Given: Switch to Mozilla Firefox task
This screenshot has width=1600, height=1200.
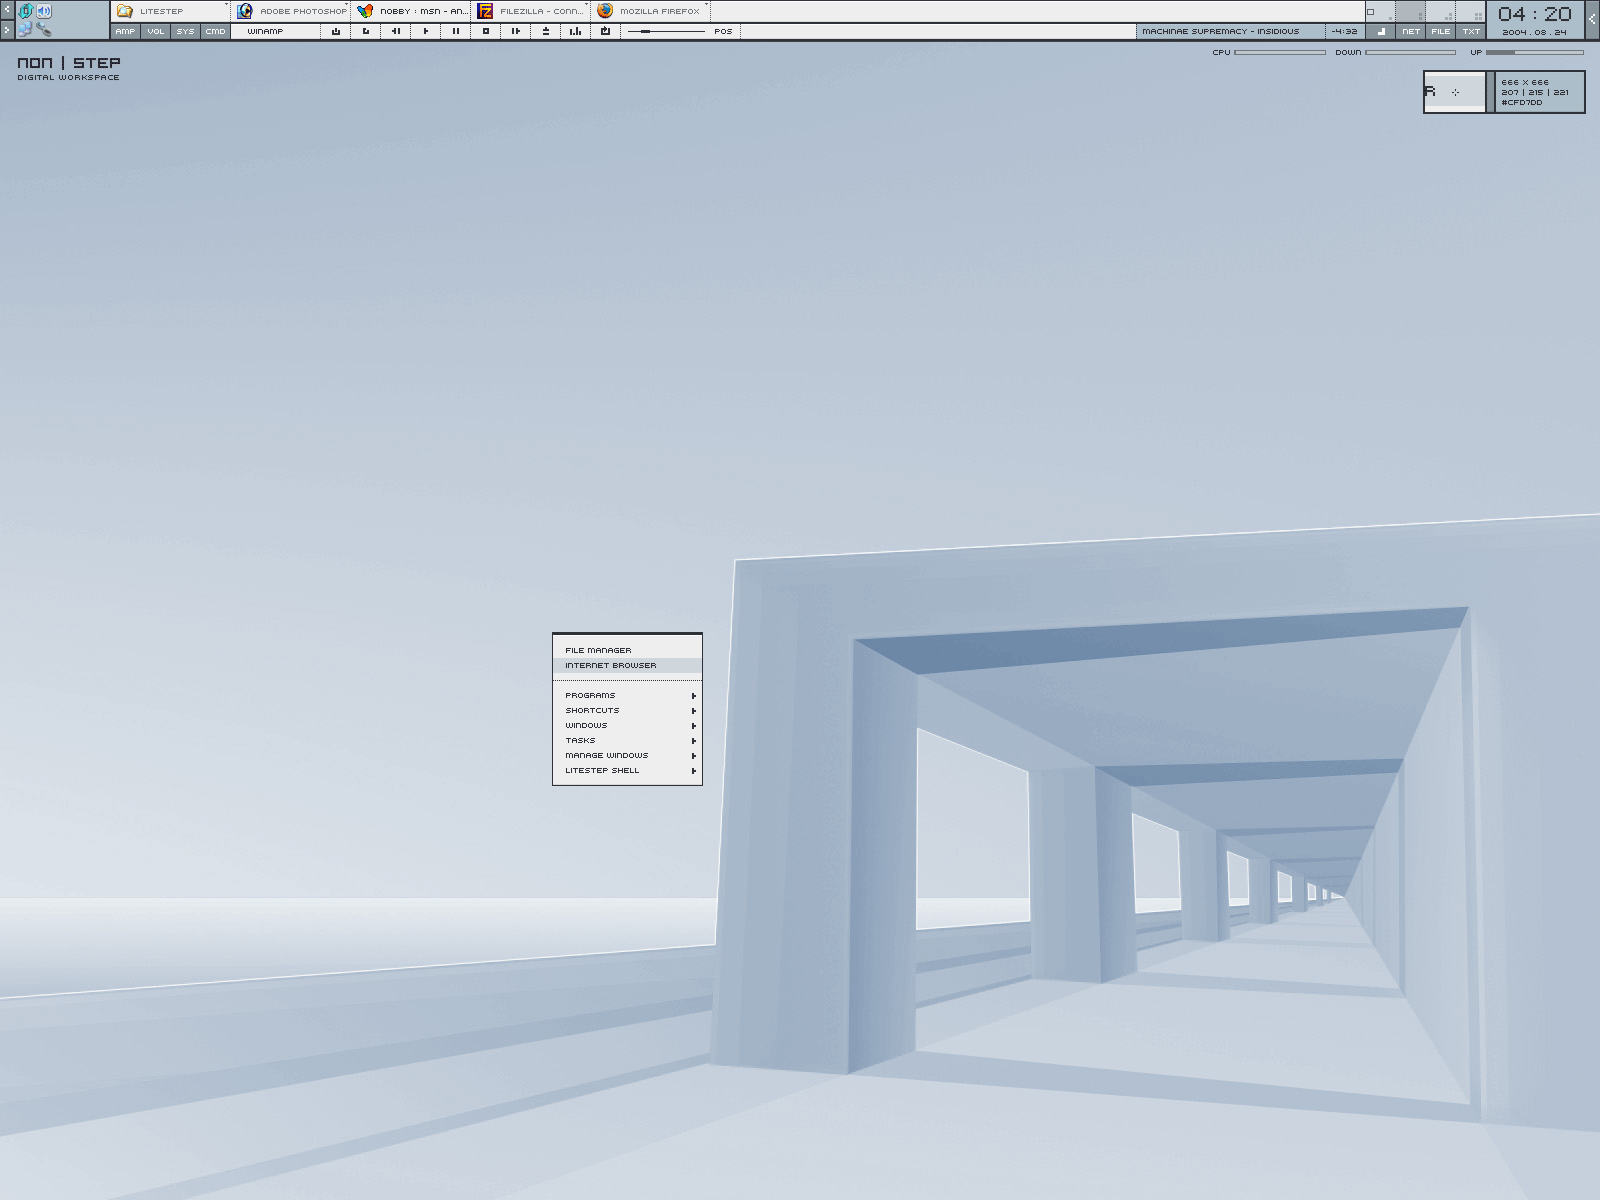Looking at the screenshot, I should pos(605,11).
